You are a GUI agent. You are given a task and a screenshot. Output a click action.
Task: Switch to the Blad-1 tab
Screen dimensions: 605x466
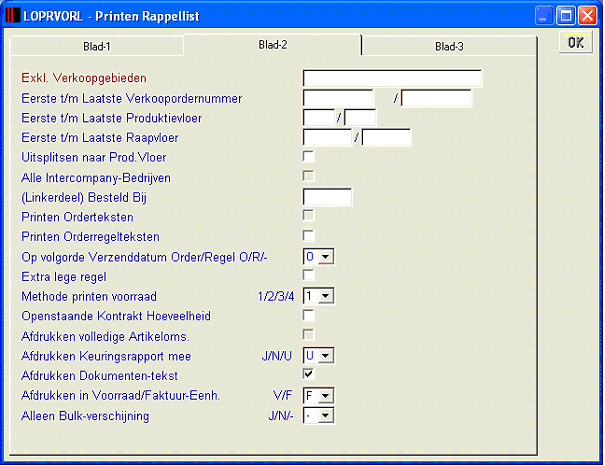pyautogui.click(x=96, y=47)
